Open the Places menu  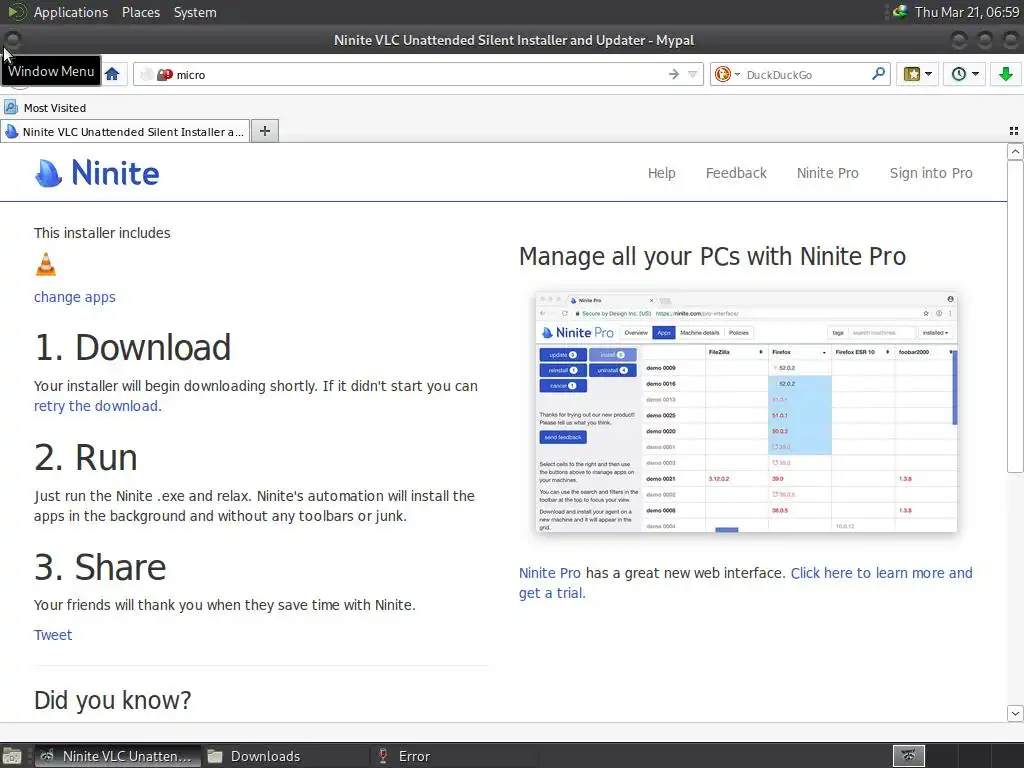point(140,12)
